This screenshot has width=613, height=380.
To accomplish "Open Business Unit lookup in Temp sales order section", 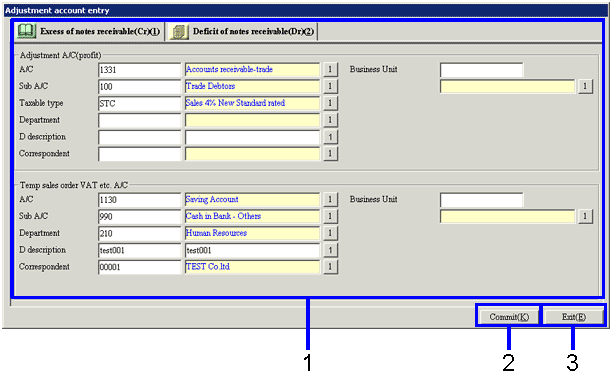I will pos(585,216).
